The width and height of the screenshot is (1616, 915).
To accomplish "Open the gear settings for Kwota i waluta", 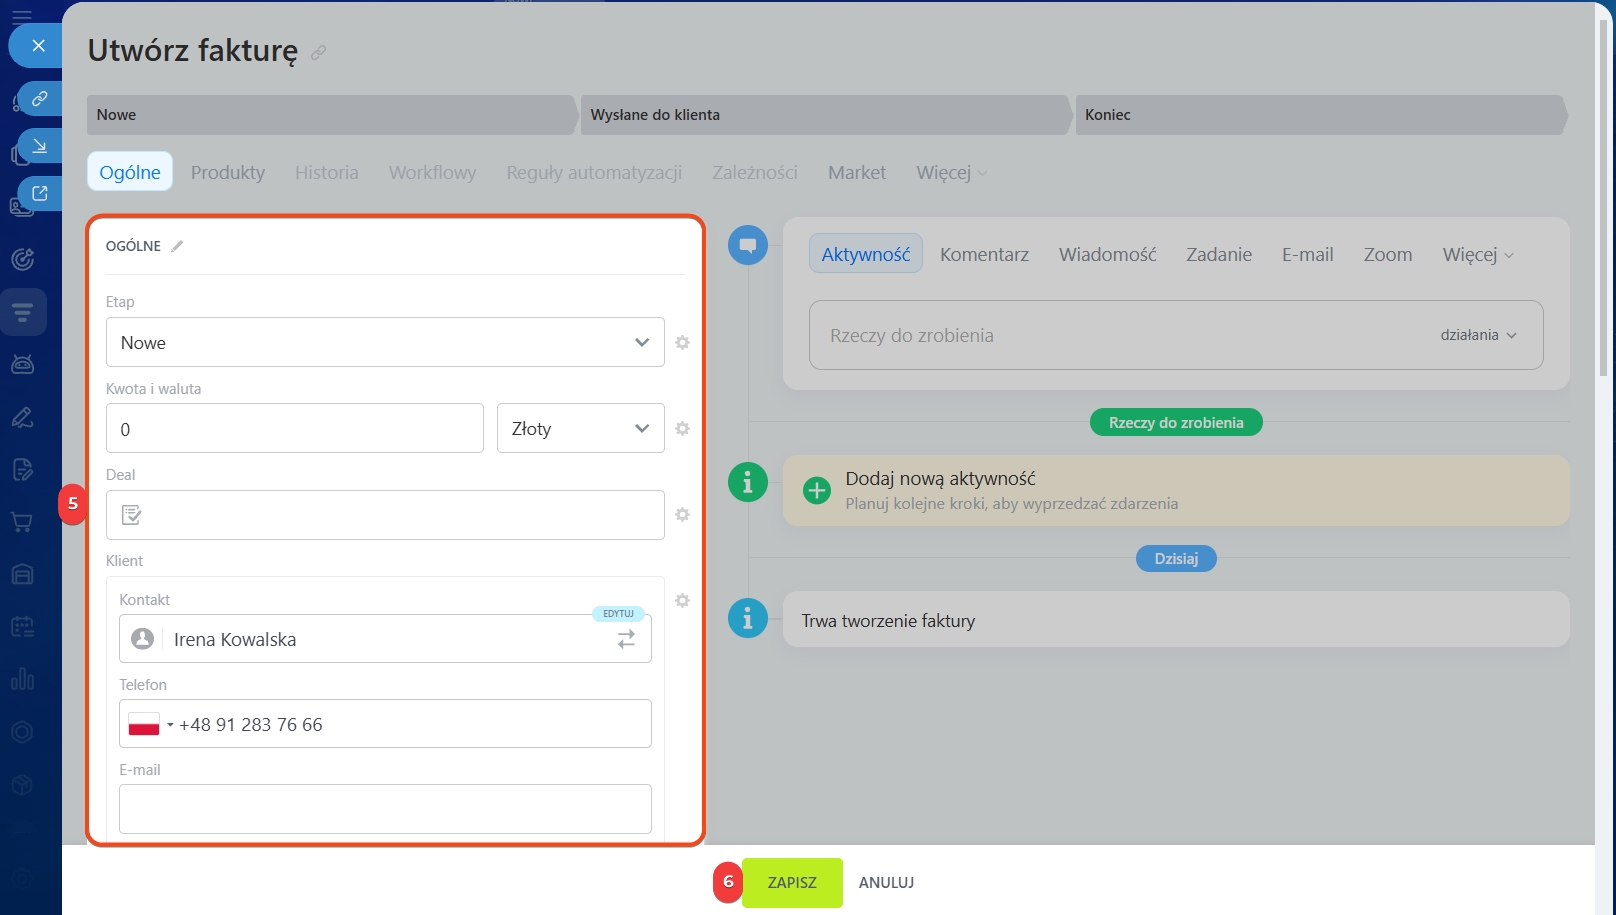I will [x=682, y=429].
